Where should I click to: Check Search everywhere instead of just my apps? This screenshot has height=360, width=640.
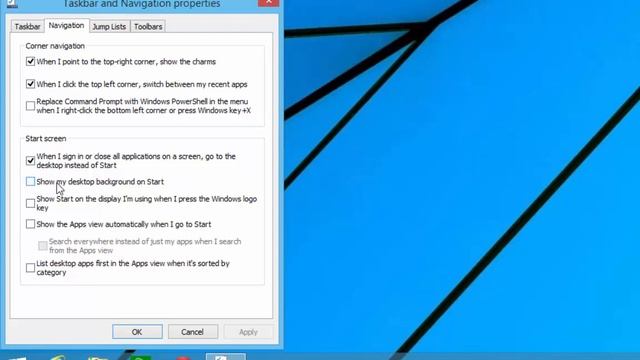click(x=43, y=246)
